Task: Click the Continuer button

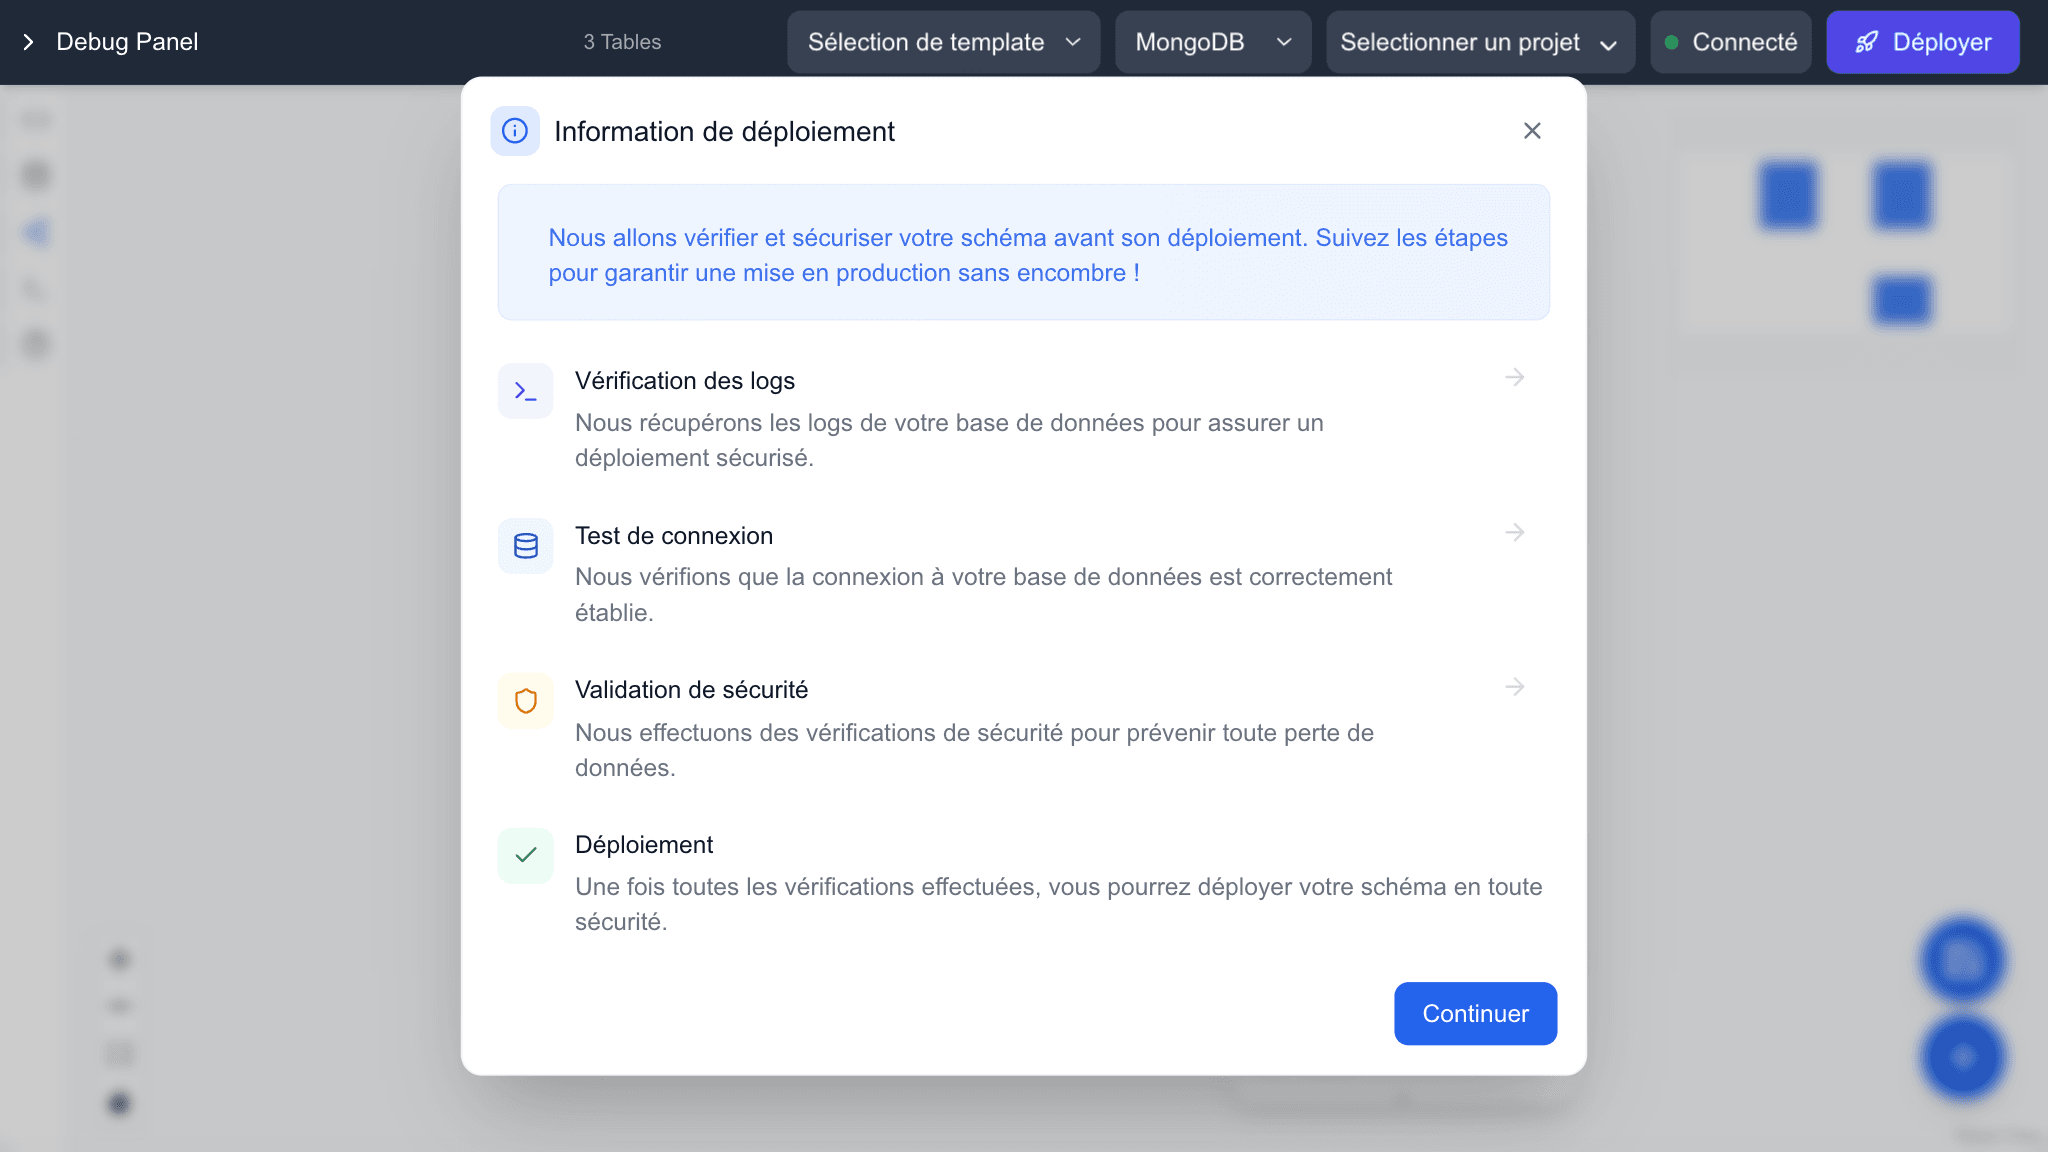Action: coord(1475,1013)
